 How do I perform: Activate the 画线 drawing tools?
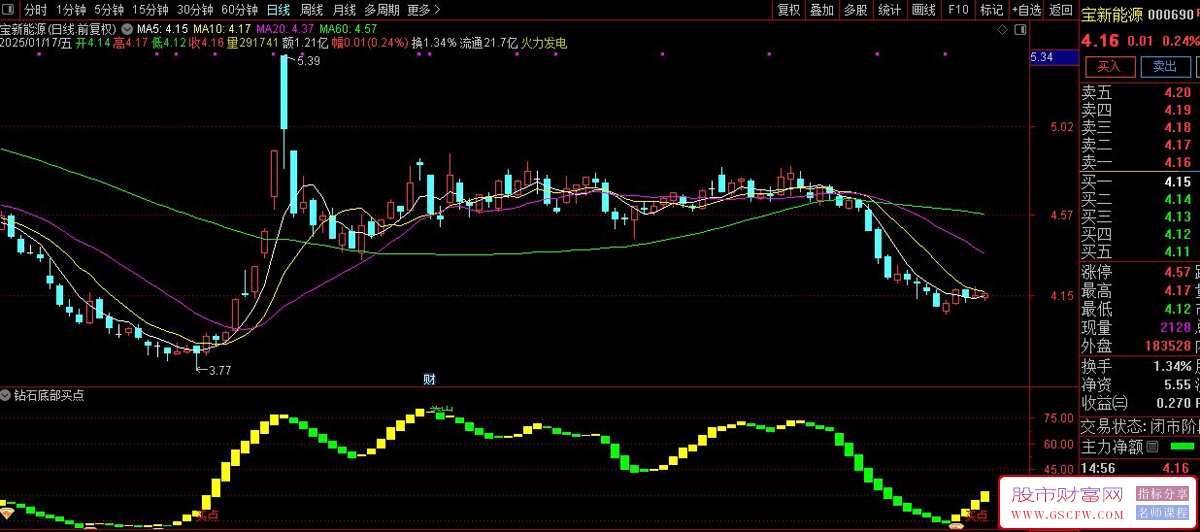click(924, 9)
